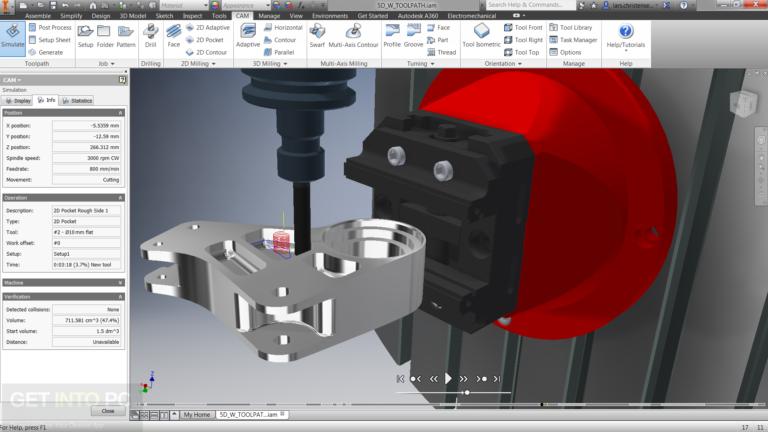Open the 3D Model ribbon tab
This screenshot has width=768, height=432.
133,16
